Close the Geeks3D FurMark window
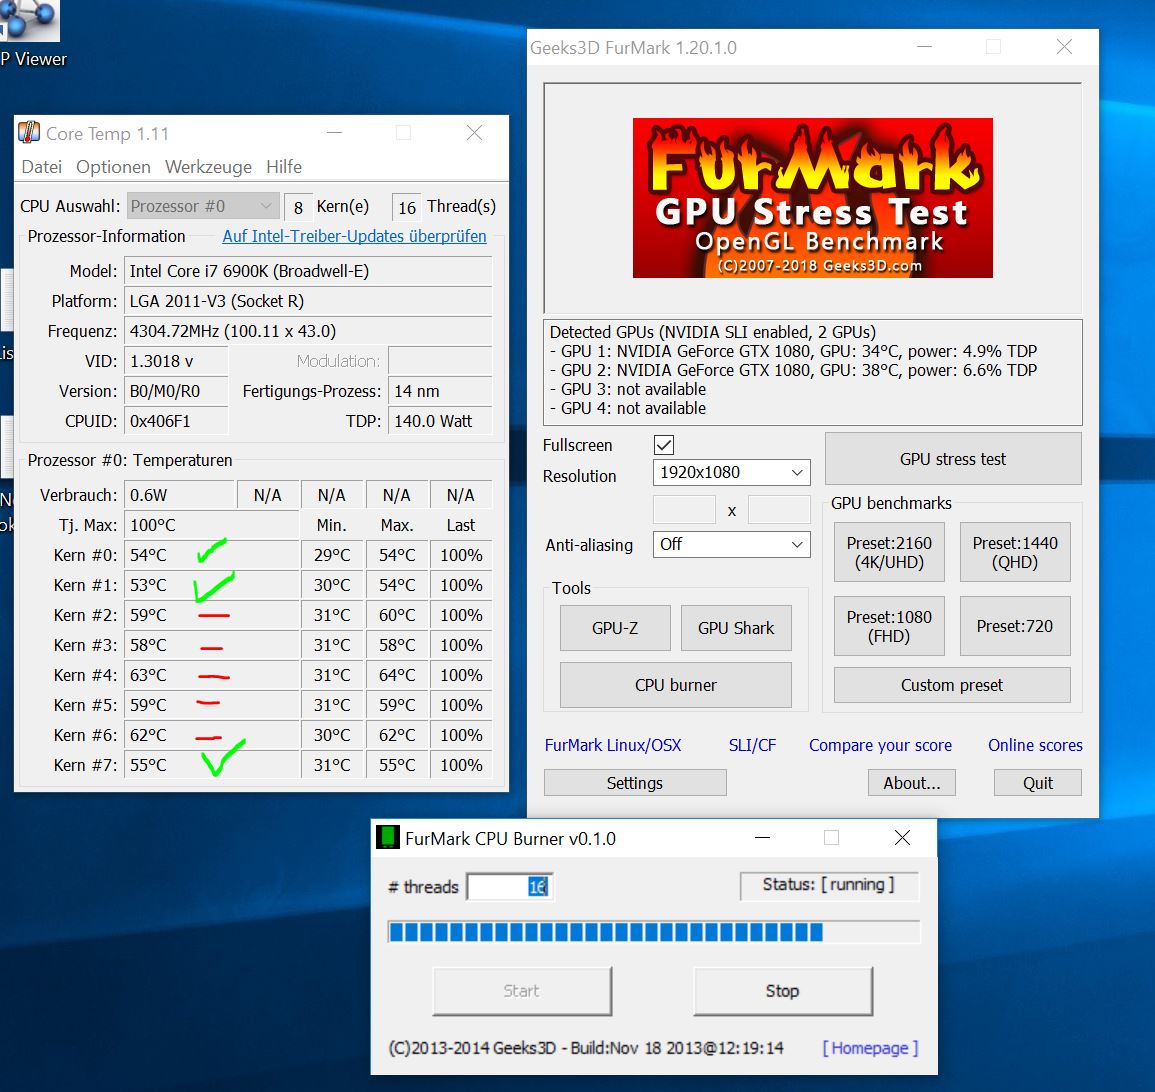The image size is (1155, 1092). 1064,47
